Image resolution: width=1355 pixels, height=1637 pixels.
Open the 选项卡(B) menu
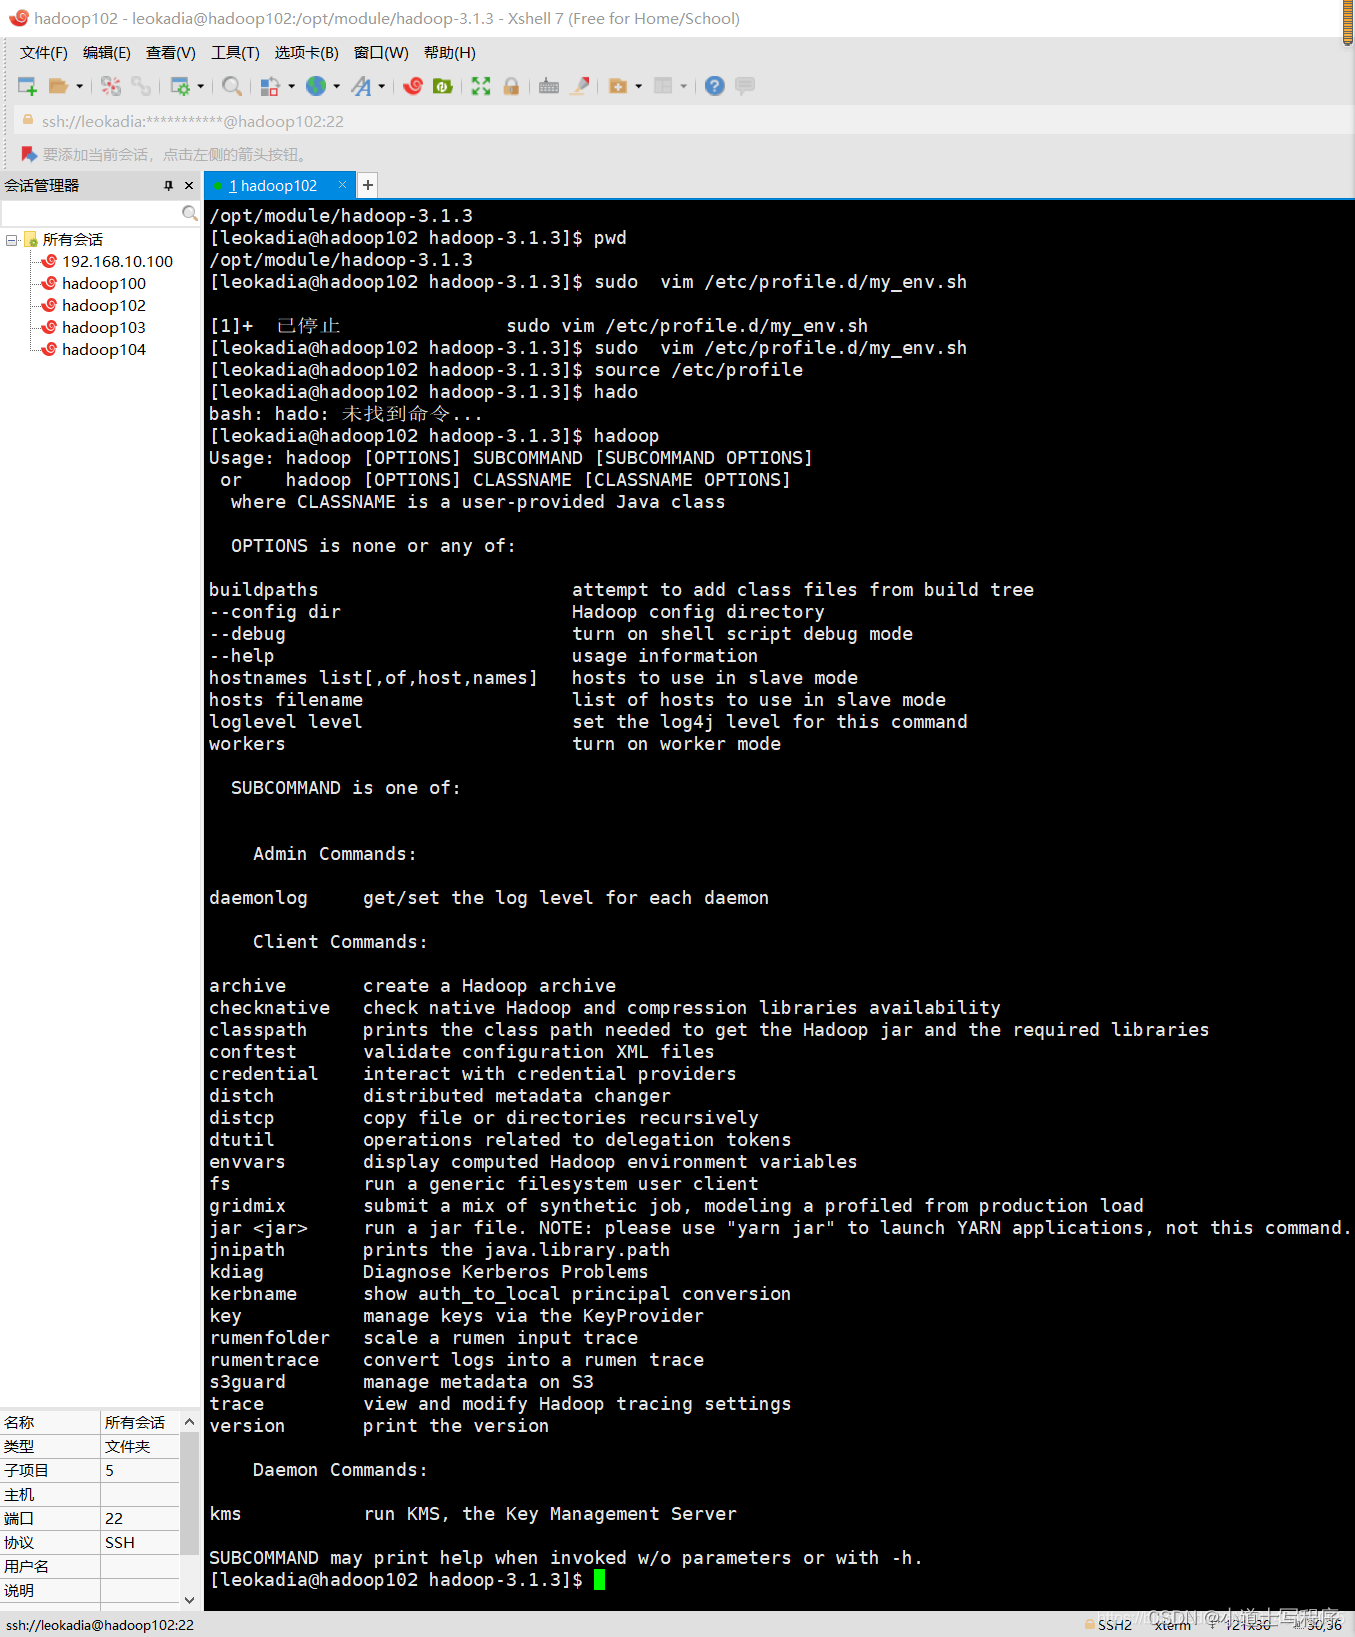(x=307, y=53)
